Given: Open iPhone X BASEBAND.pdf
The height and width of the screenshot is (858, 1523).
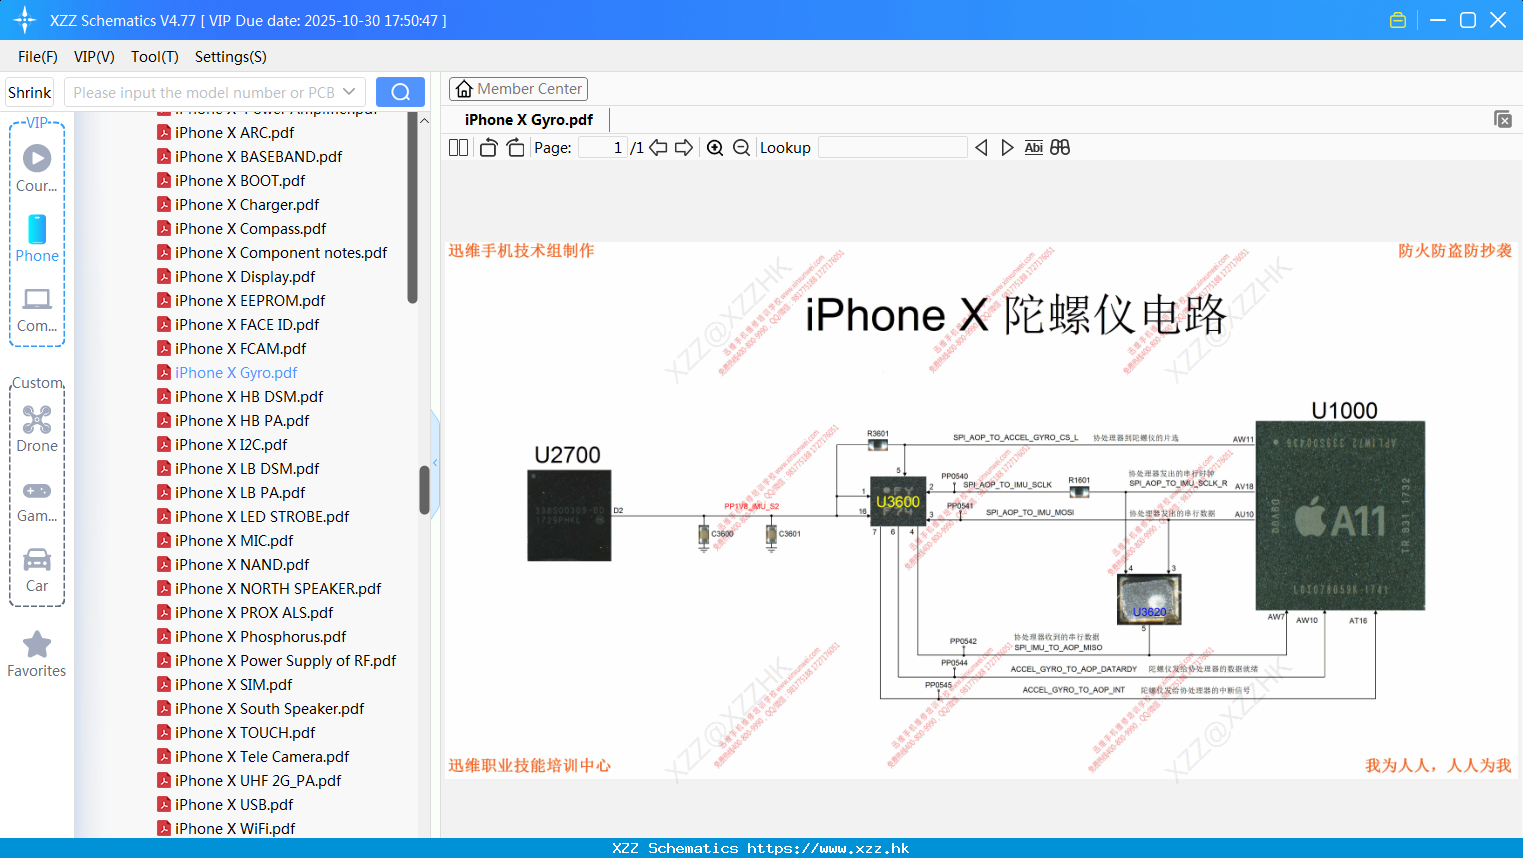Looking at the screenshot, I should 258,156.
